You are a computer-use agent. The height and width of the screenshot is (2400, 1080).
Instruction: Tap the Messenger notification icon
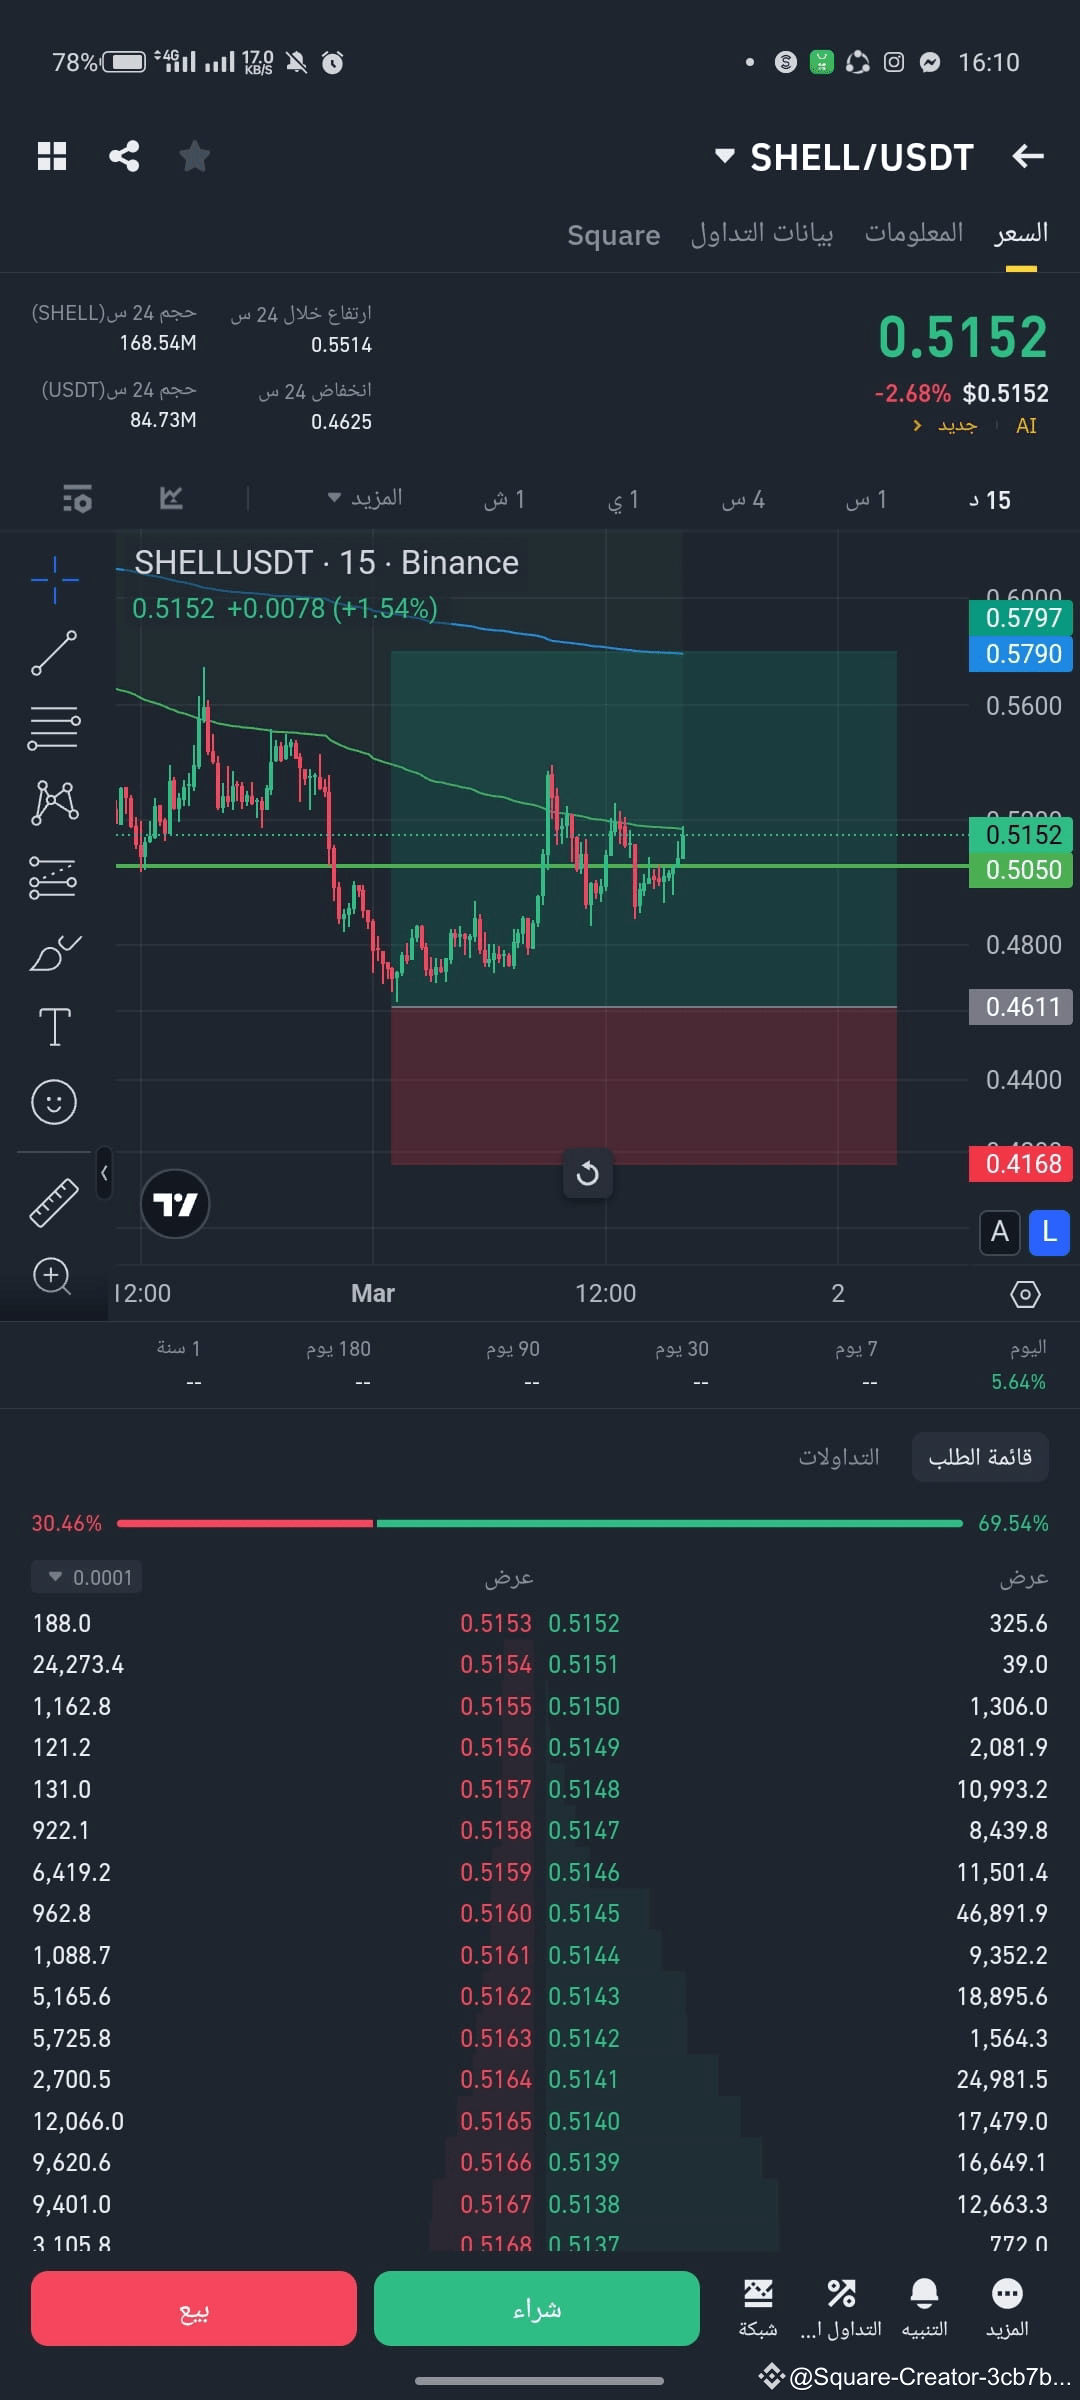point(930,62)
